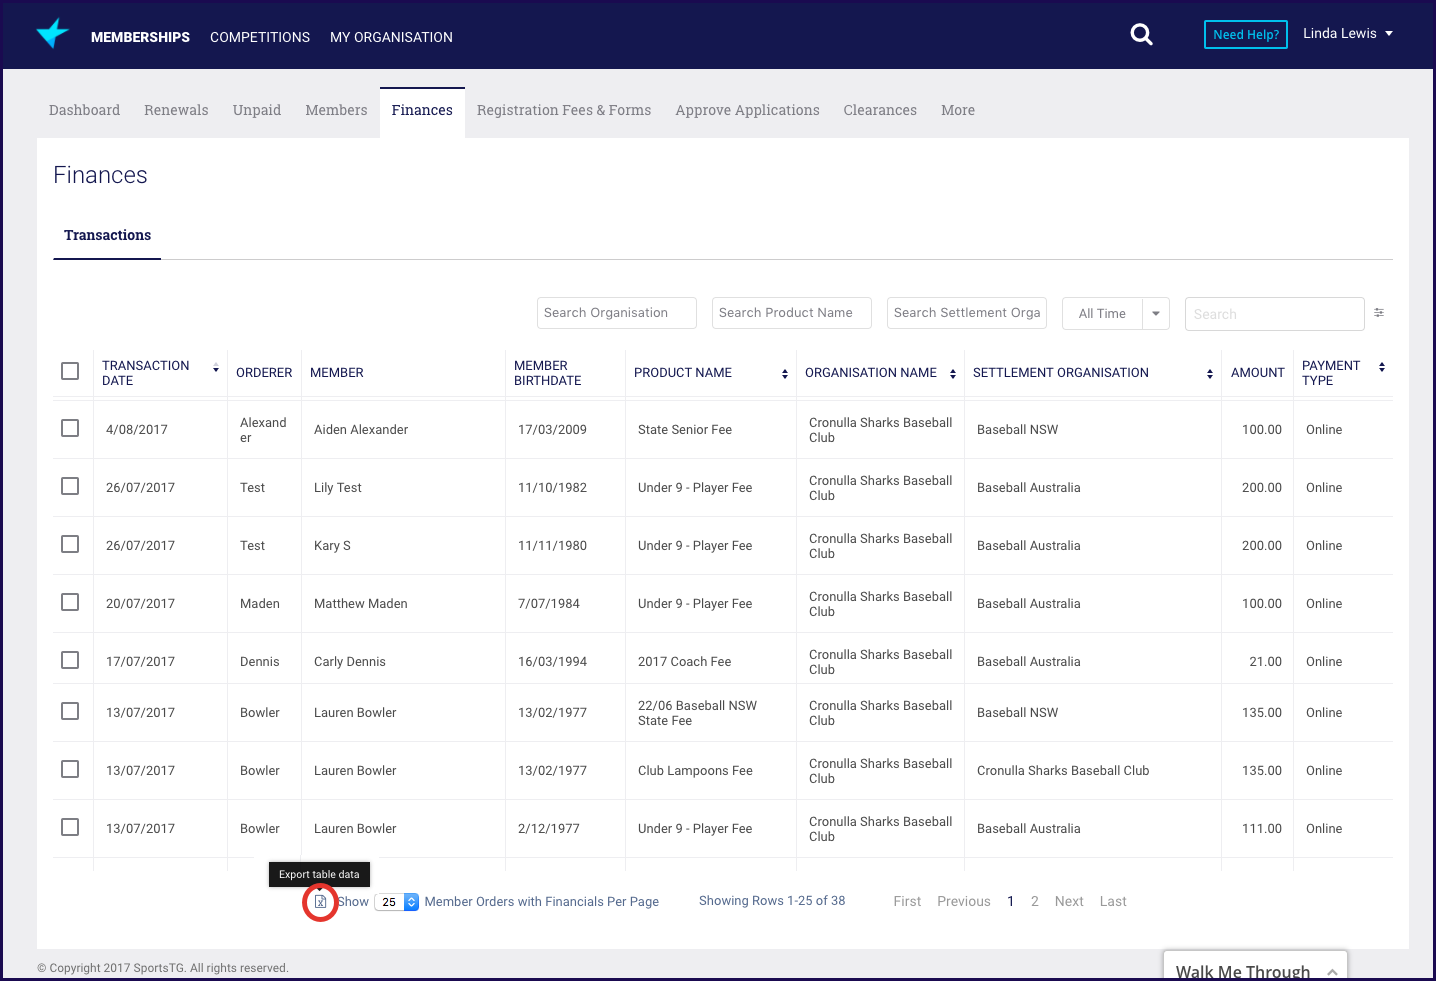Click the 21.00 amount cell

click(x=1266, y=662)
